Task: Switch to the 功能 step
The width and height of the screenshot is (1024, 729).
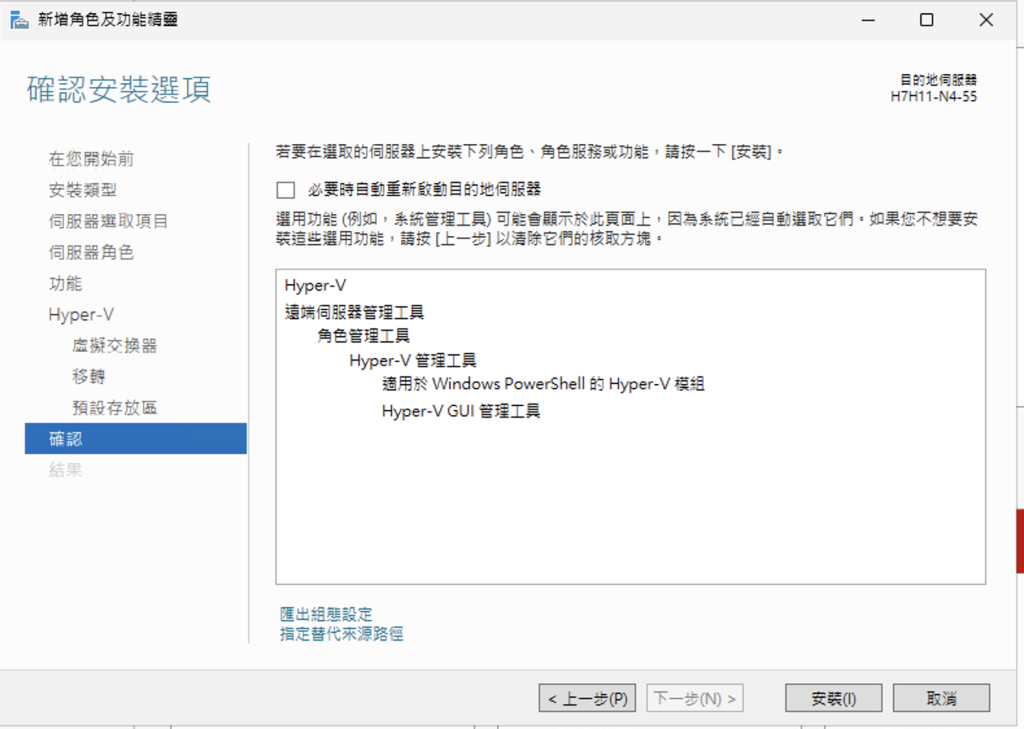Action: pos(66,283)
